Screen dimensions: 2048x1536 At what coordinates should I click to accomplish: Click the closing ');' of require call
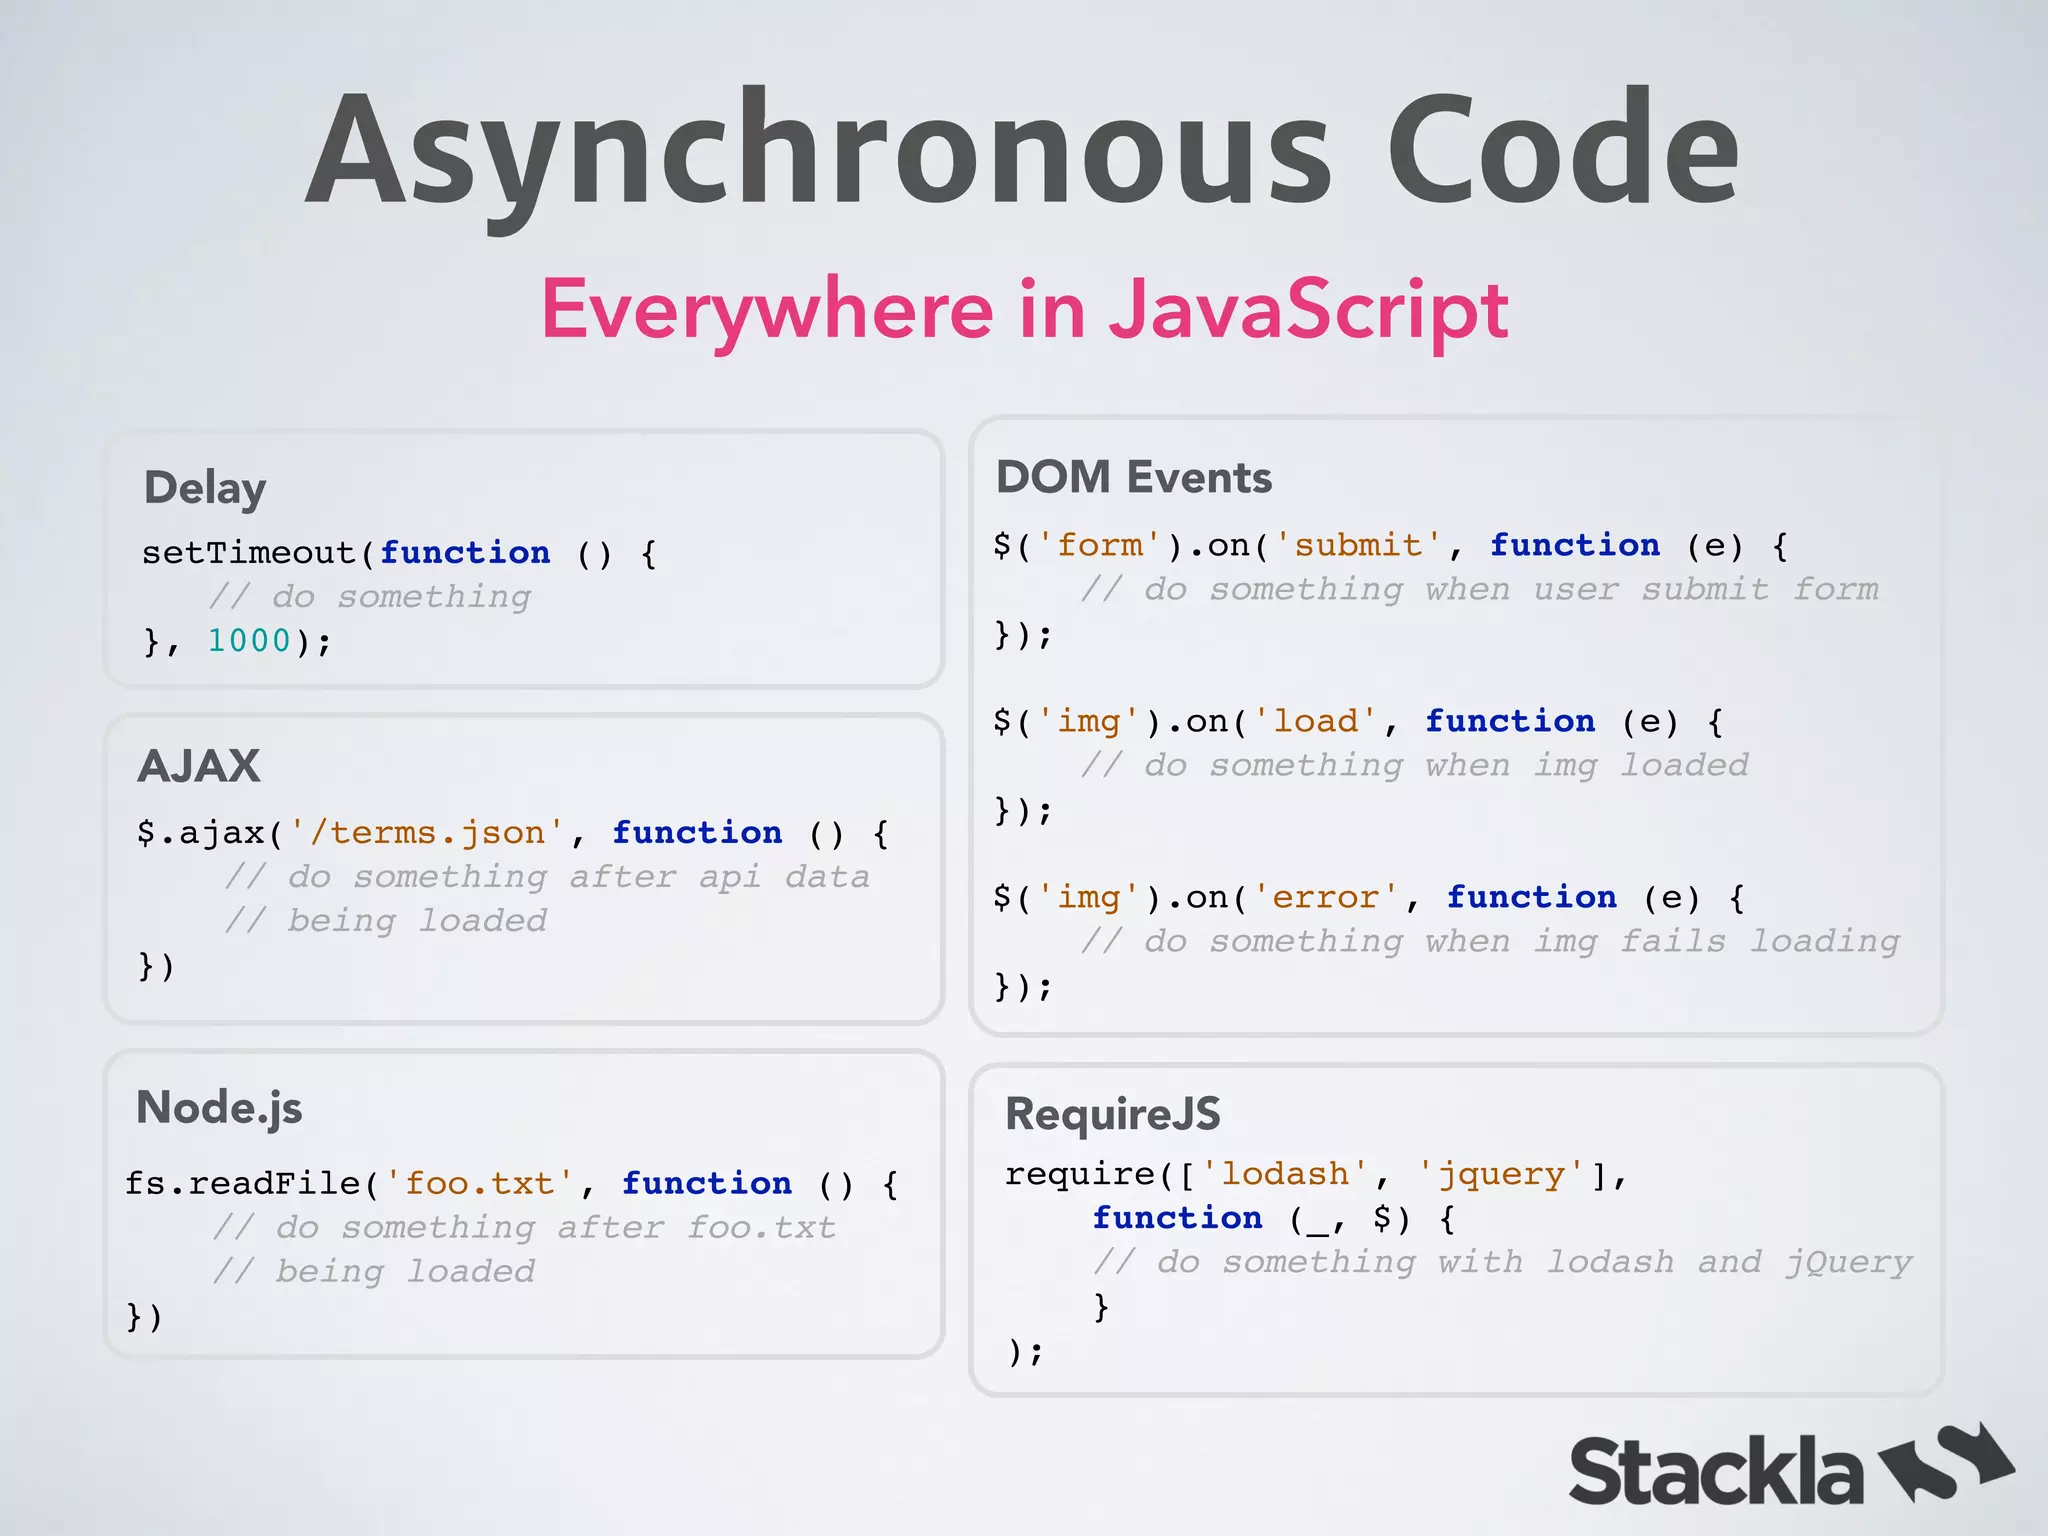coord(1025,1353)
